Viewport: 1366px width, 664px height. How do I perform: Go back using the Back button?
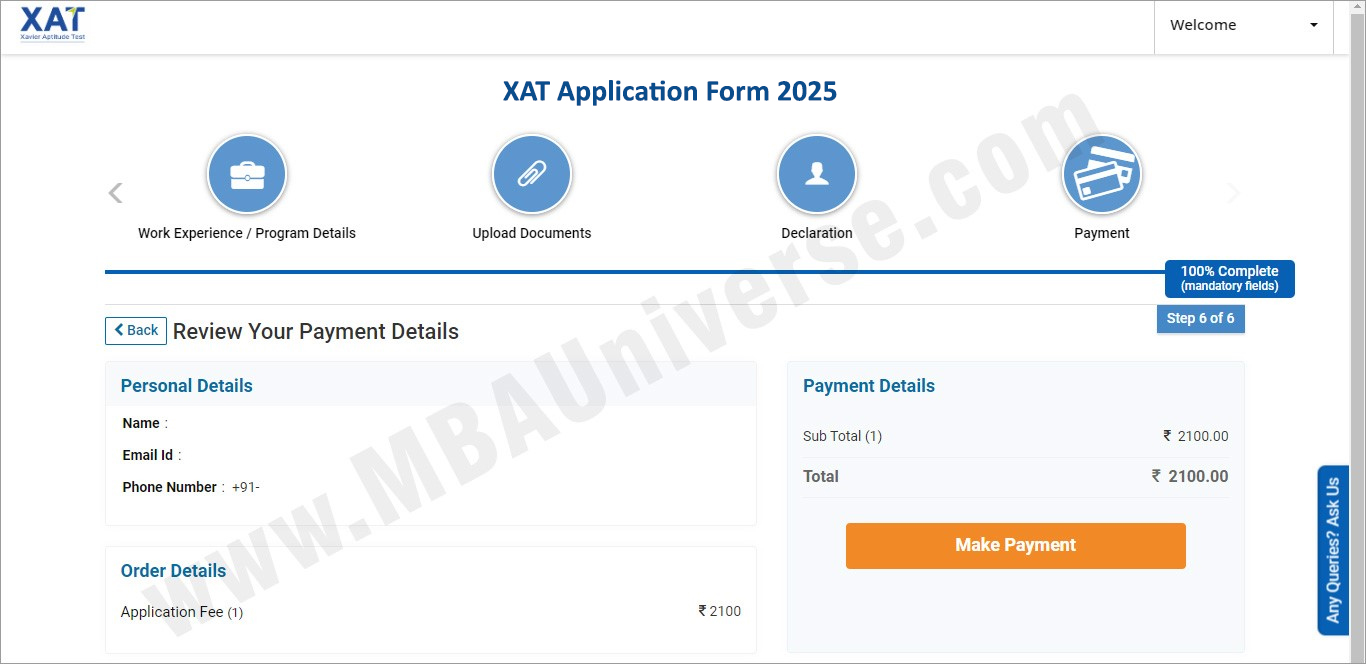coord(135,330)
